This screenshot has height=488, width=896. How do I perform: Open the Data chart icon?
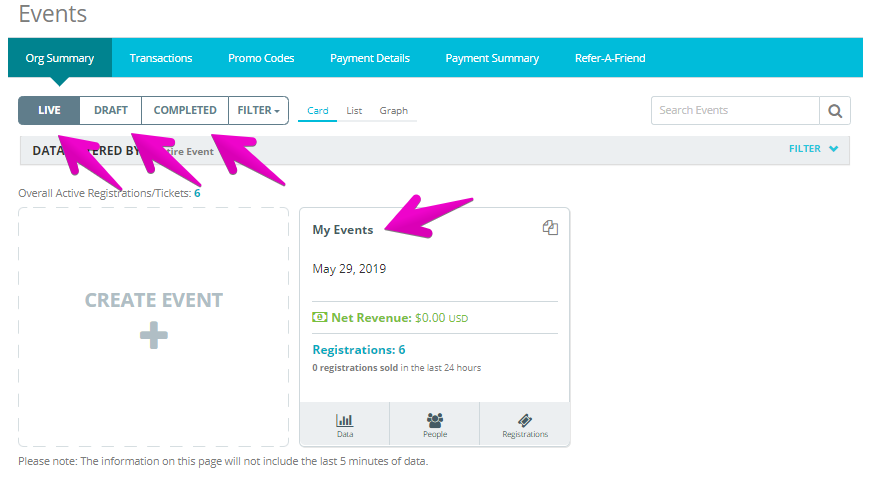coord(345,421)
